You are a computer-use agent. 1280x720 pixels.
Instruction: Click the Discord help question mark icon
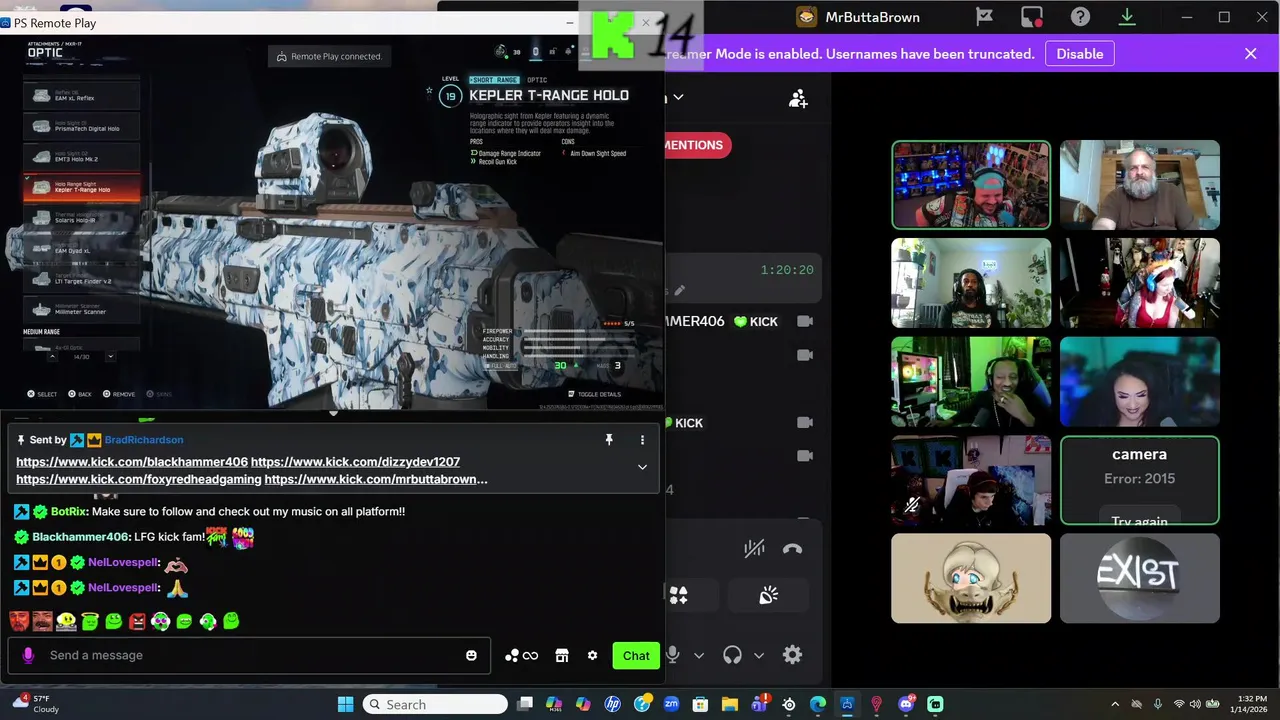coord(1080,17)
